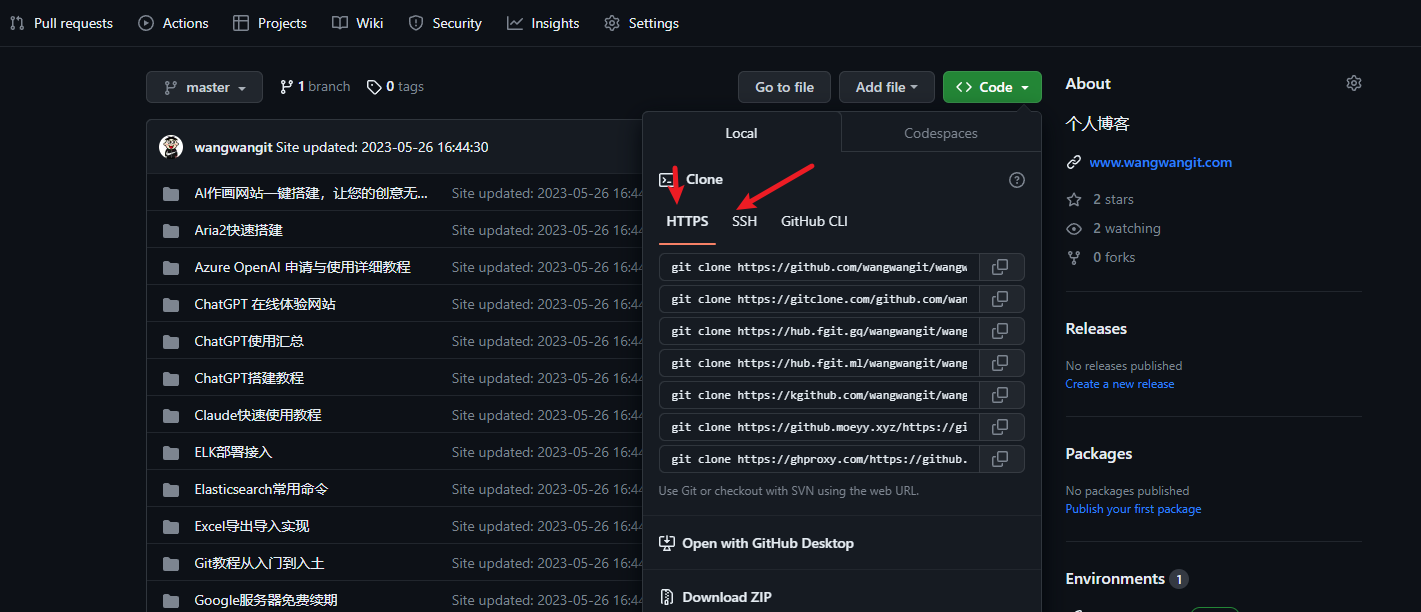Click the folder icon for Aria2快速搭建
This screenshot has width=1421, height=612.
[x=171, y=230]
